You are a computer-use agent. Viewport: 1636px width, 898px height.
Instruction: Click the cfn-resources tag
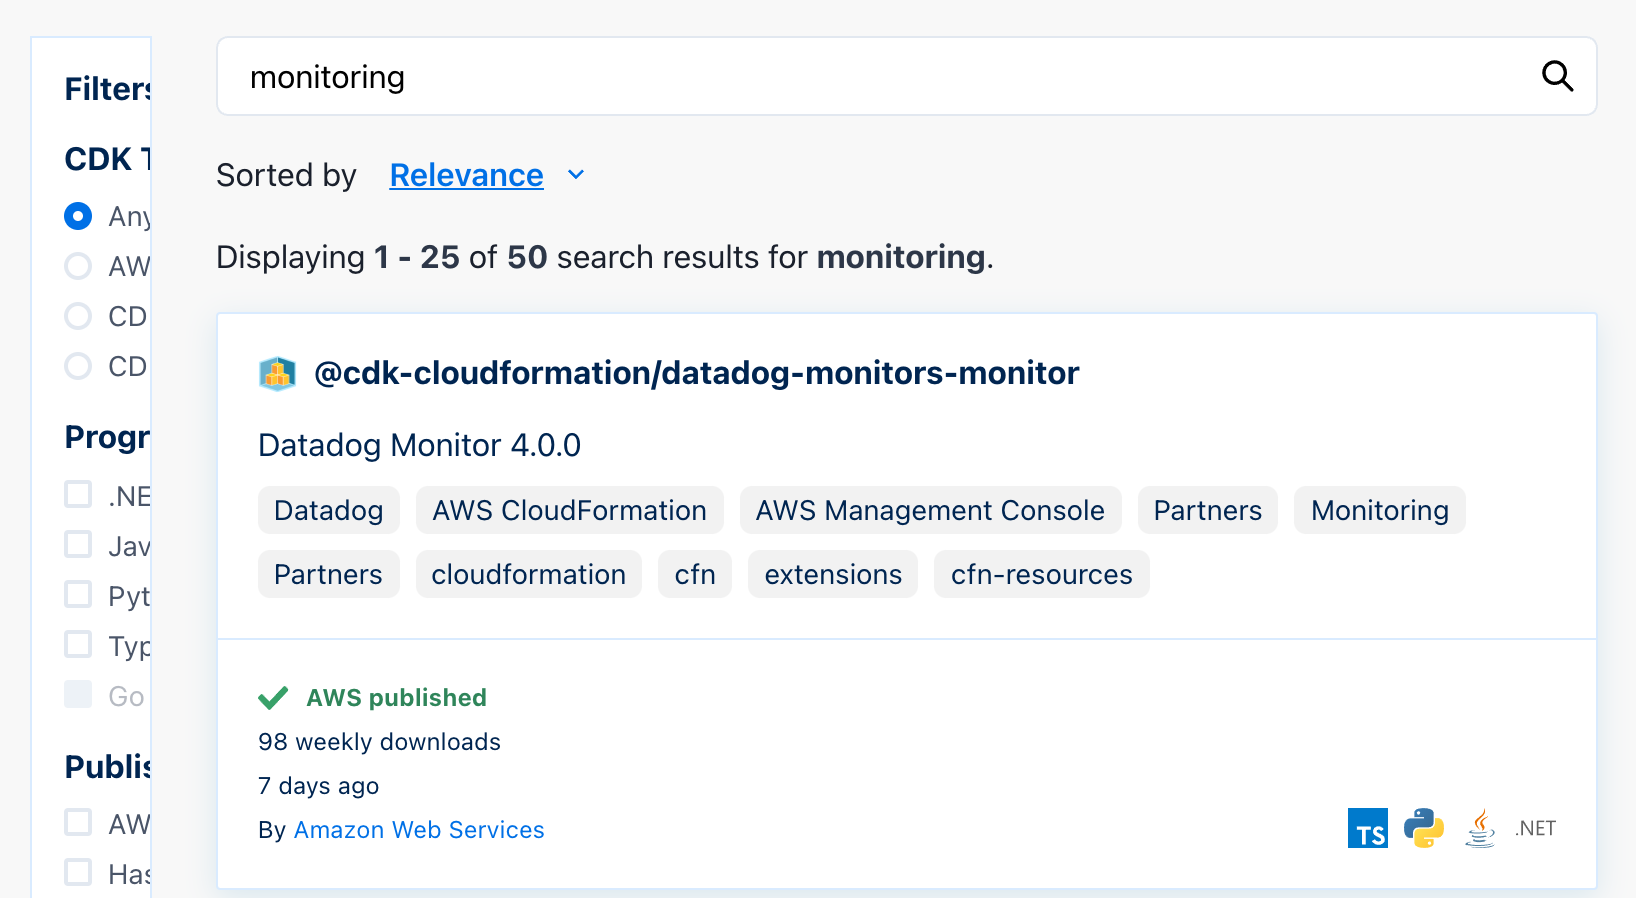click(1042, 574)
